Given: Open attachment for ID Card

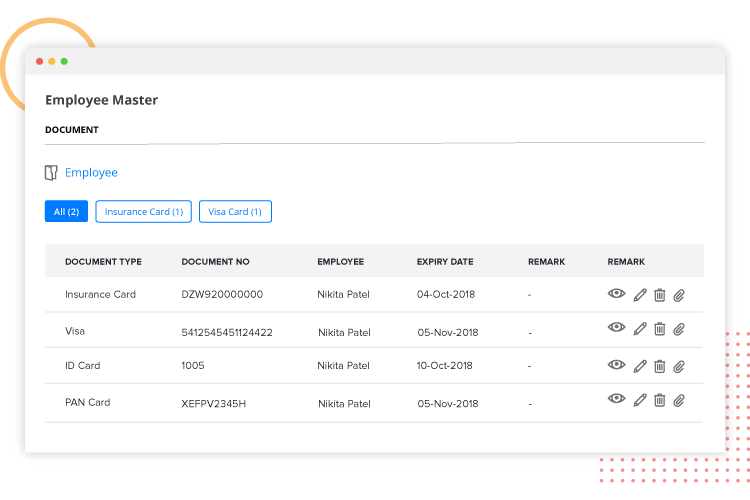Looking at the screenshot, I should click(x=679, y=367).
